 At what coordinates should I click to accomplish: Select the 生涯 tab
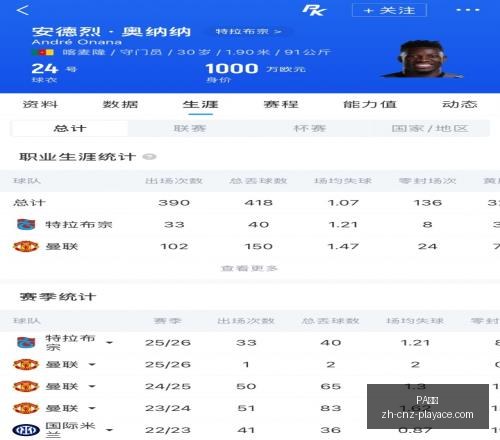point(200,104)
